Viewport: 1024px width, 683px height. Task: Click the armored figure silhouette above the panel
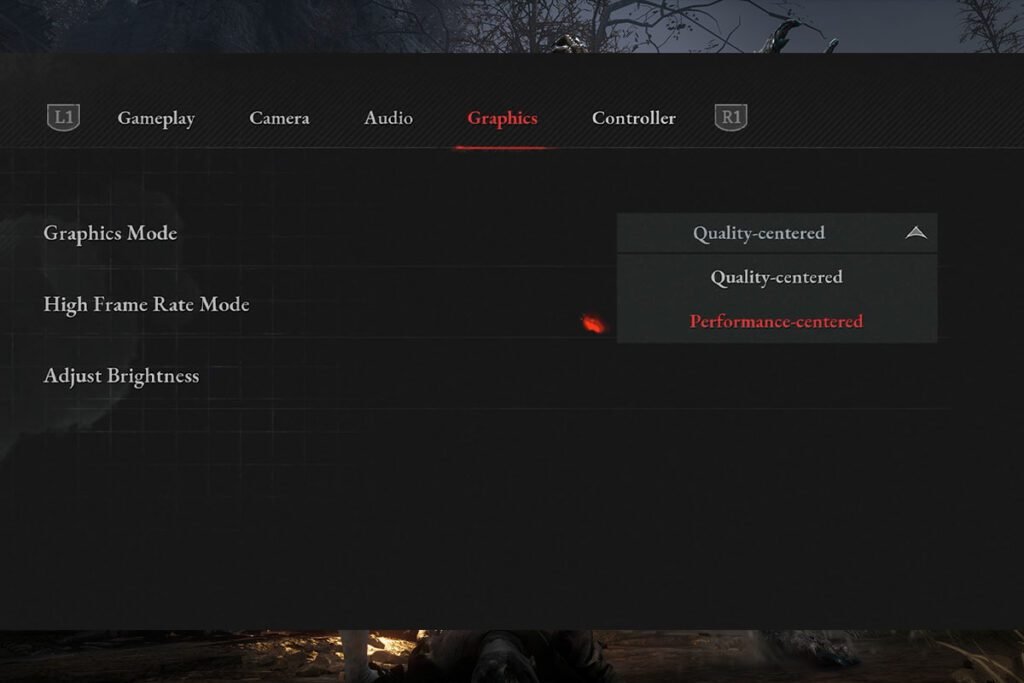pos(570,43)
